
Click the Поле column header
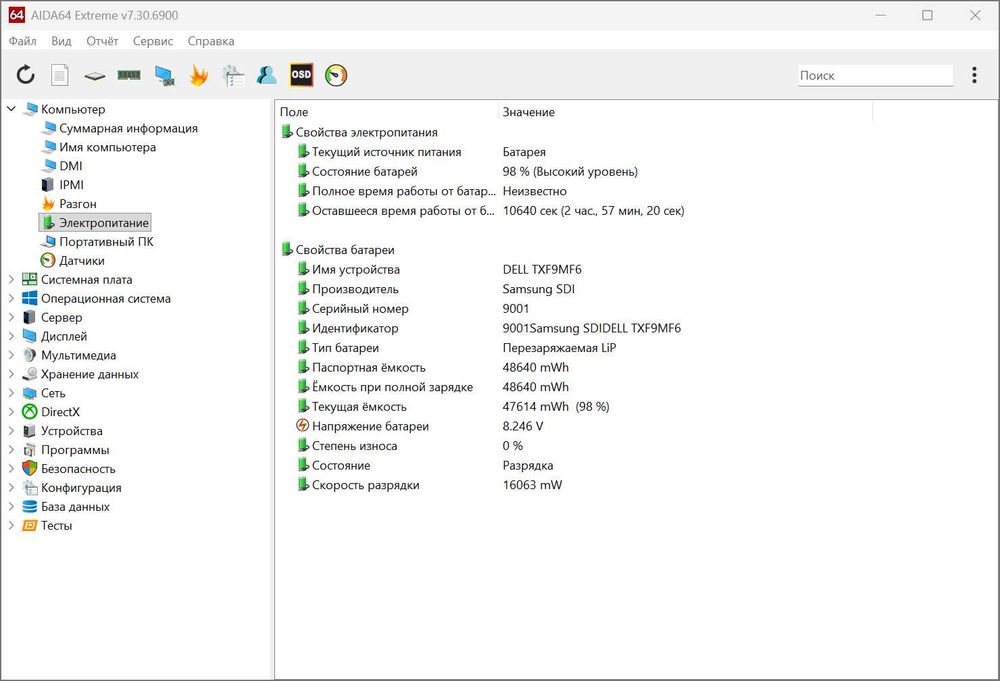pyautogui.click(x=386, y=112)
